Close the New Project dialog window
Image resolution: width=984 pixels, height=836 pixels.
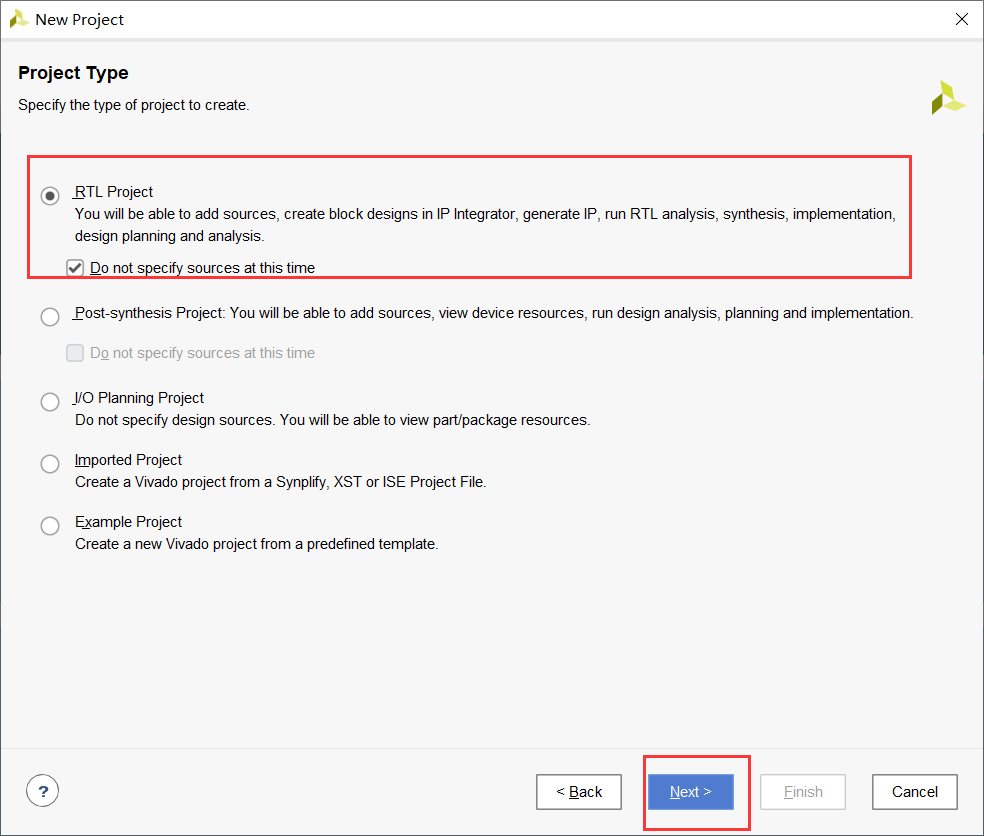tap(961, 19)
